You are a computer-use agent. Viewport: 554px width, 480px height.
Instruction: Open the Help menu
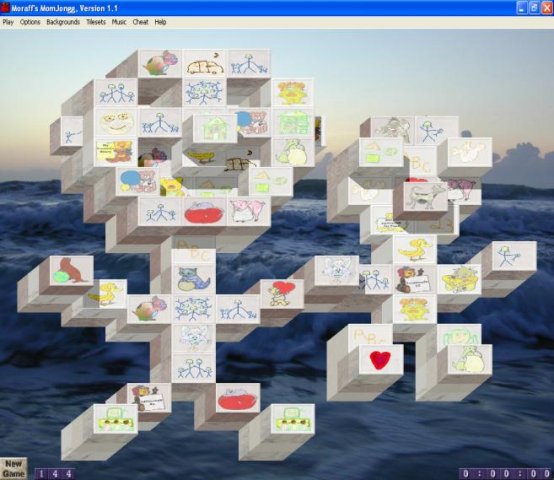(x=160, y=22)
